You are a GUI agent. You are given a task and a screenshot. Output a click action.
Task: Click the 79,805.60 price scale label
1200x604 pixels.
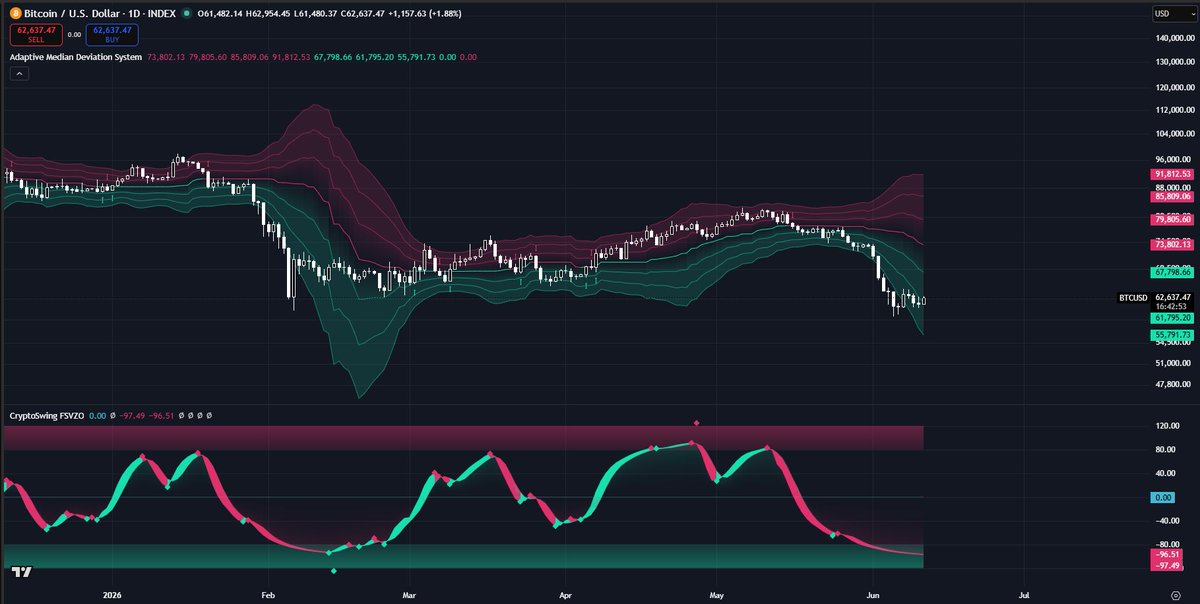(1172, 219)
